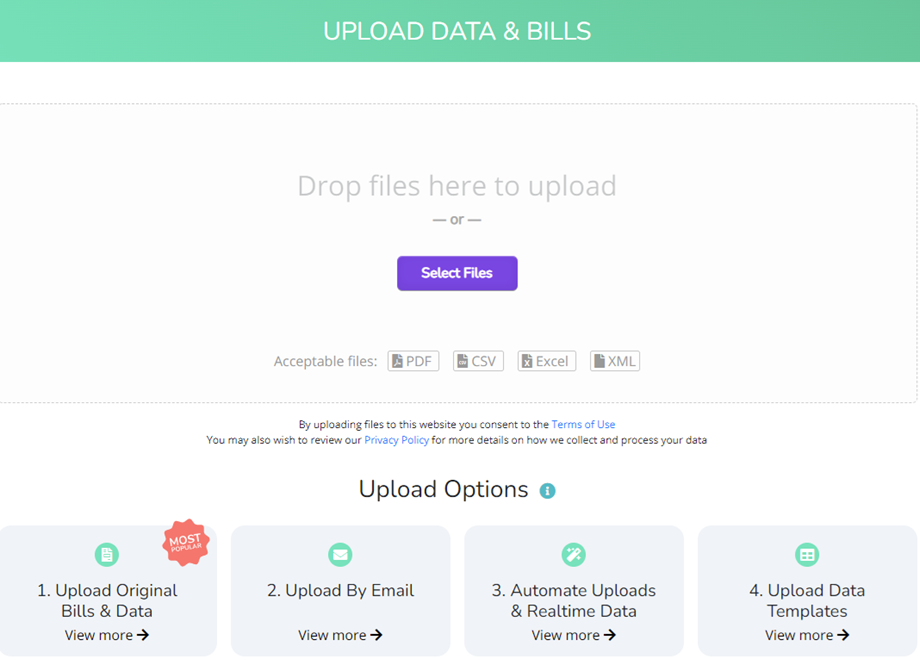This screenshot has height=665, width=920.
Task: Click the magic wand icon on Automate Uploads card
Action: (573, 554)
